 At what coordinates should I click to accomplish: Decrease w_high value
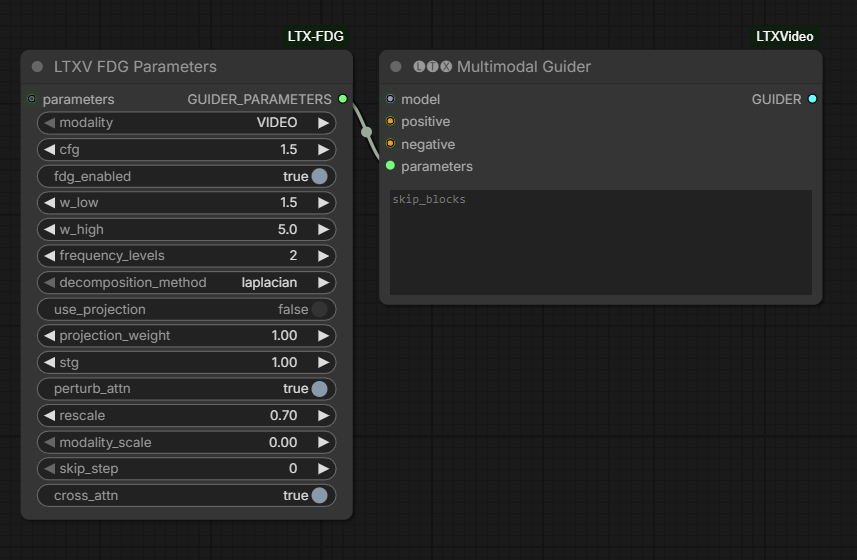[x=50, y=229]
